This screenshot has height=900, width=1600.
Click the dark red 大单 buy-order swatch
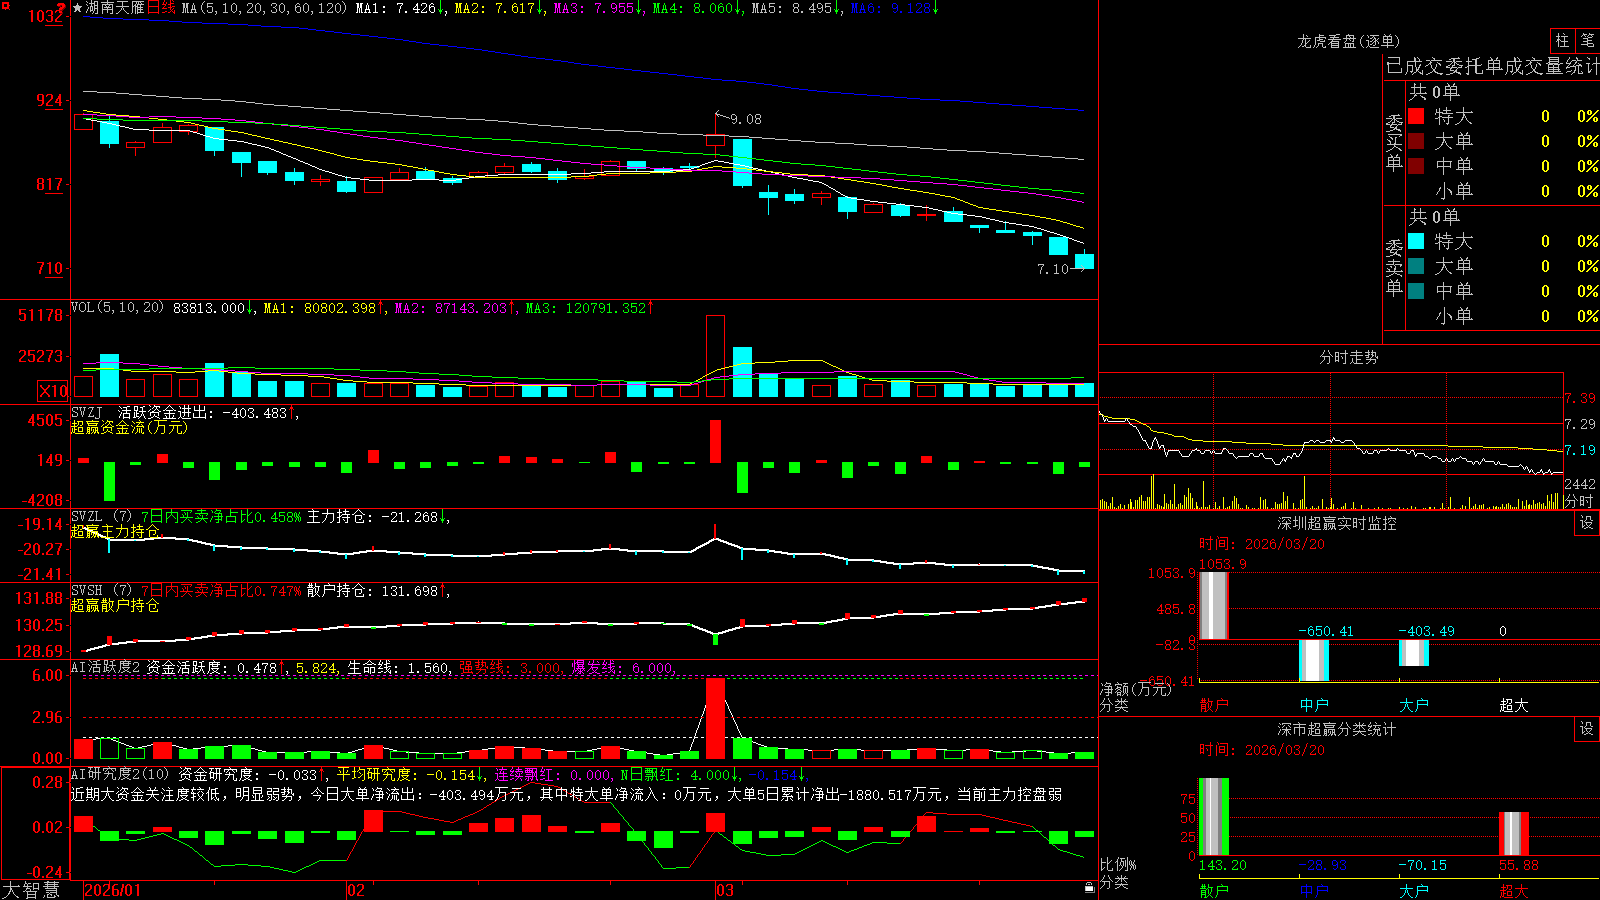tap(1416, 141)
